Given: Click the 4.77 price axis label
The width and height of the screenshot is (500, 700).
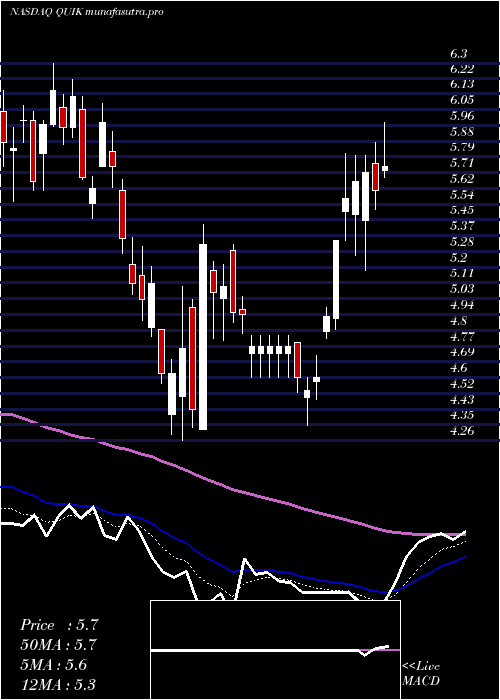Looking at the screenshot, I should [462, 336].
